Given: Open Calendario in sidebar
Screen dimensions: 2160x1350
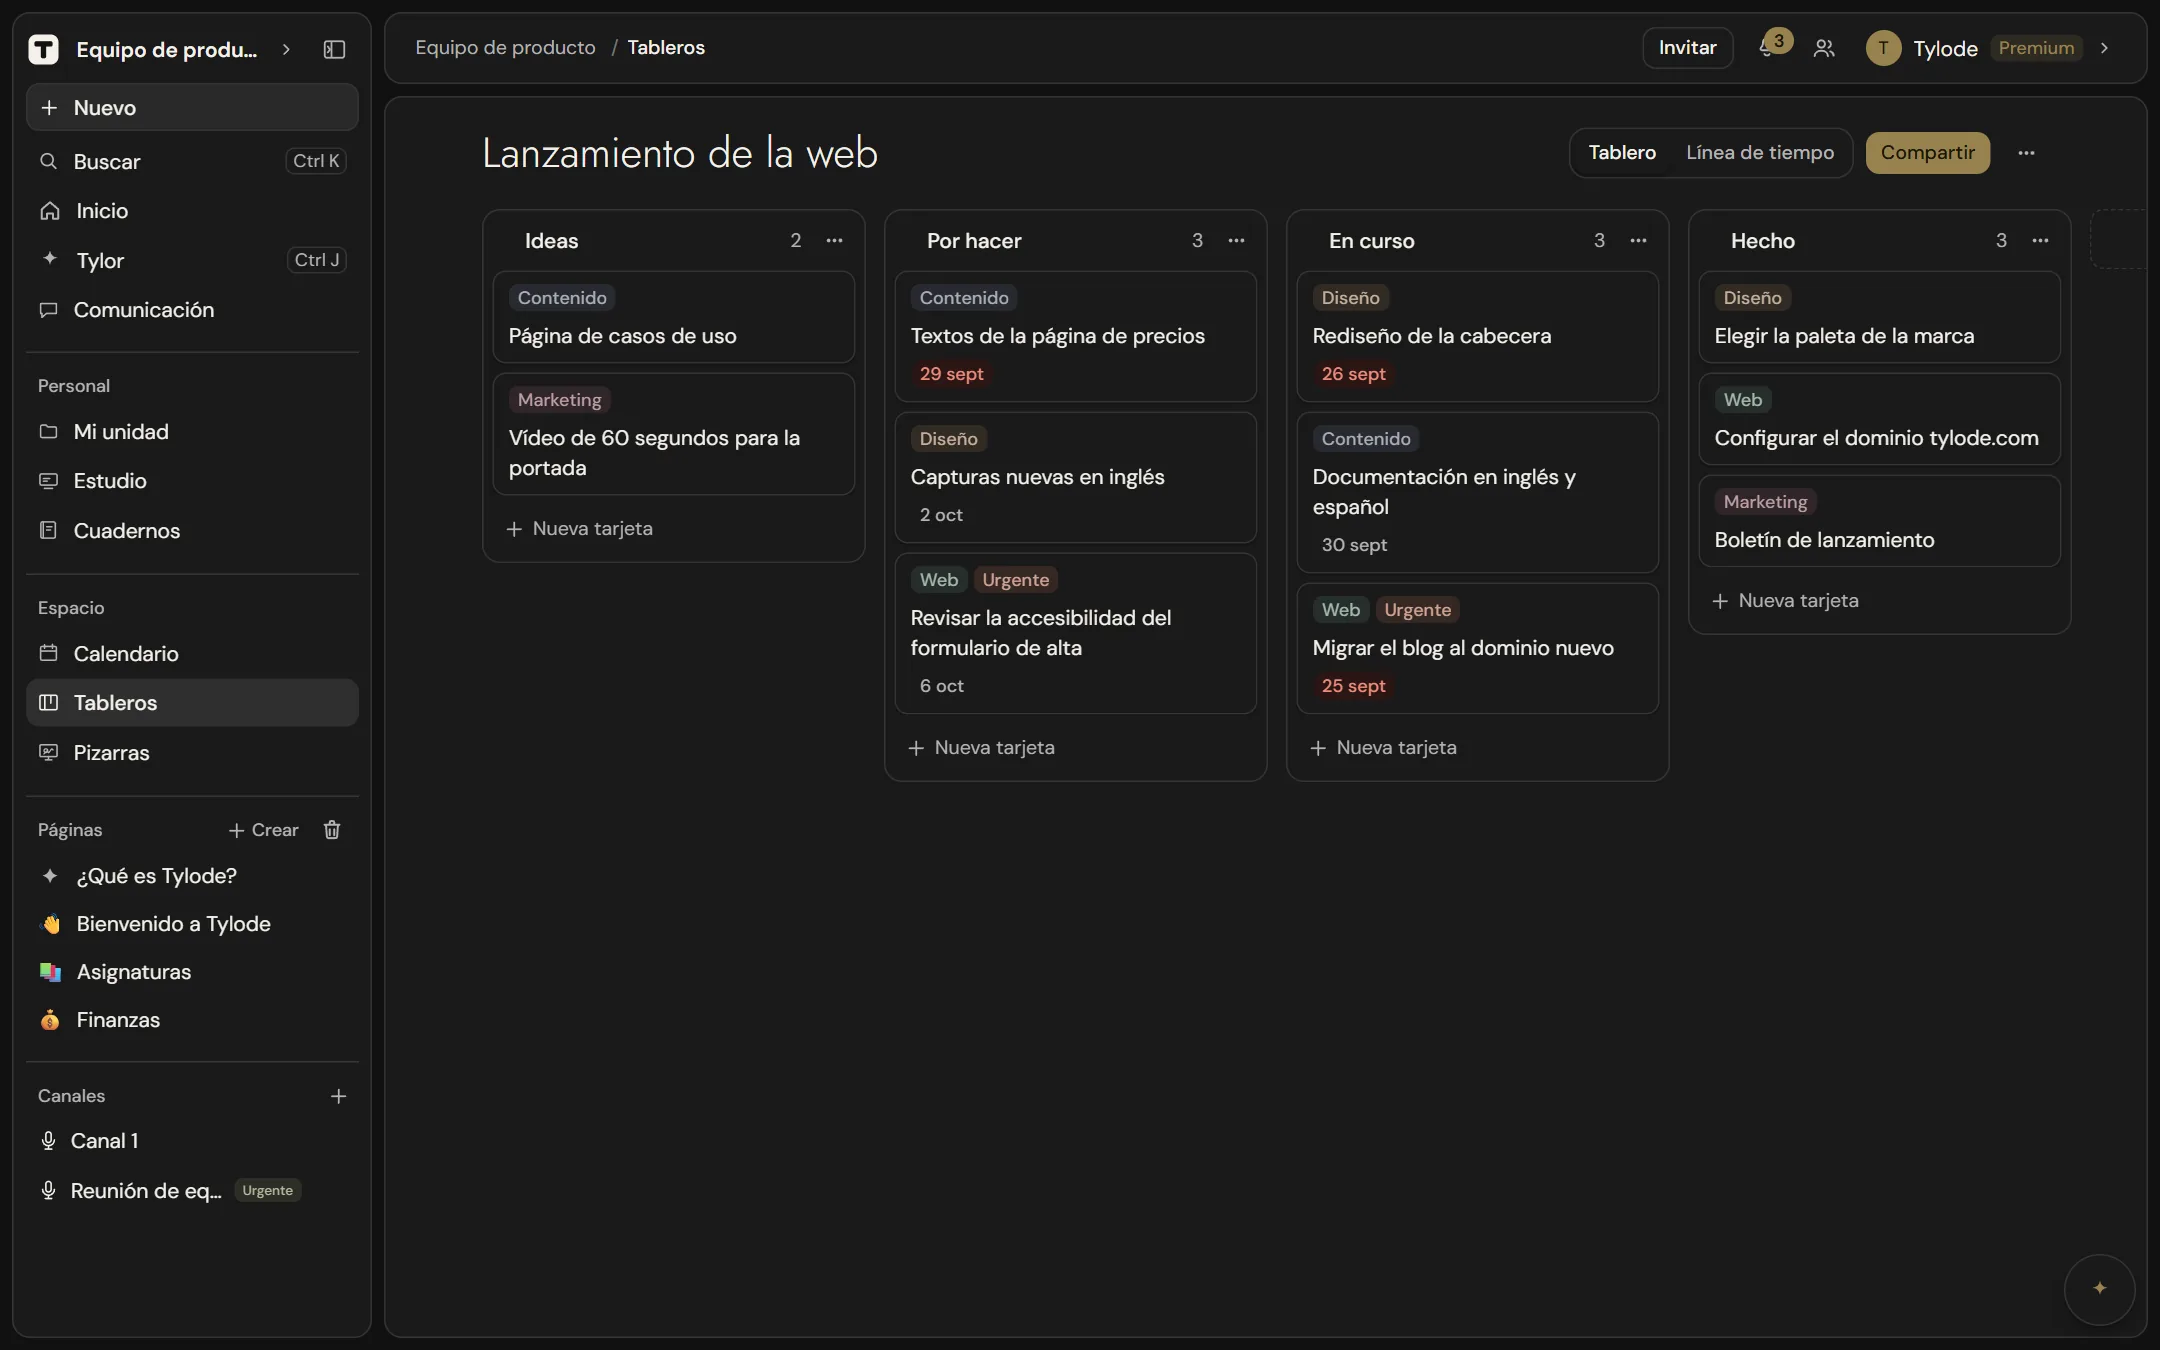Looking at the screenshot, I should pyautogui.click(x=192, y=653).
